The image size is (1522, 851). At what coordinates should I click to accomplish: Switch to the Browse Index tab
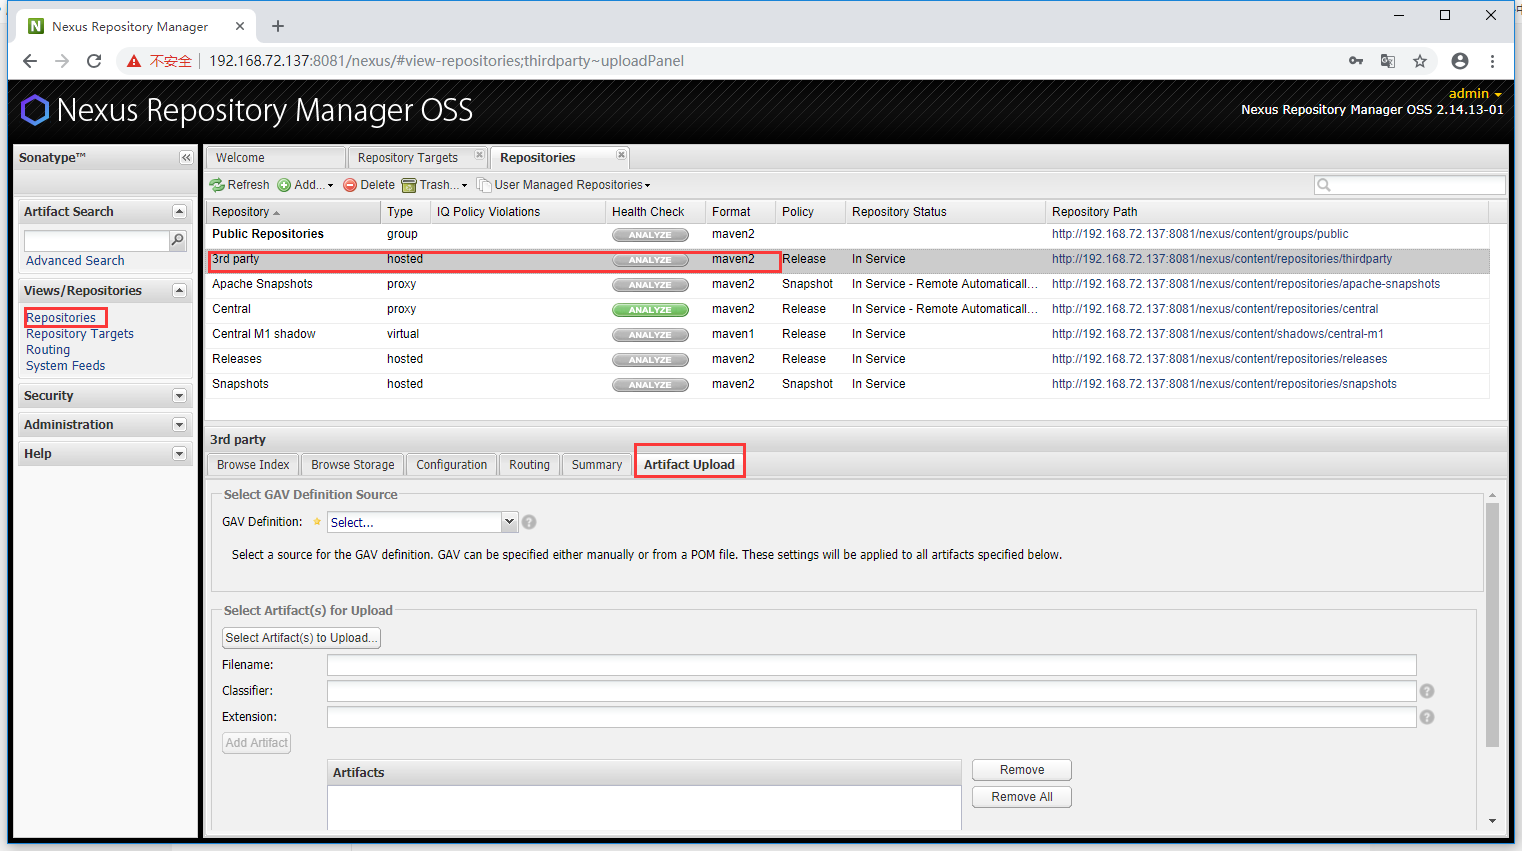253,465
